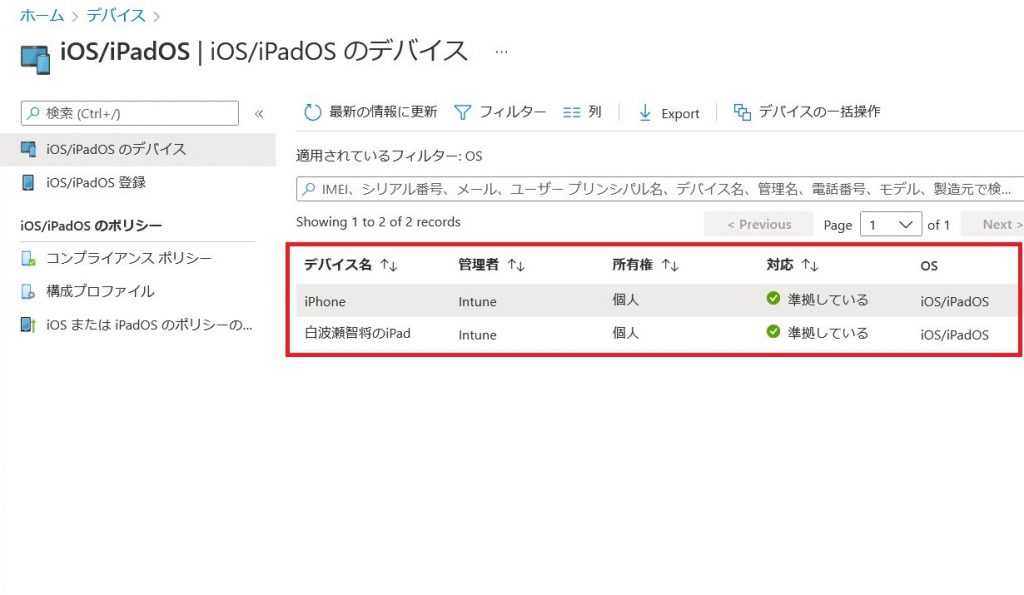Open the Page number dropdown
This screenshot has width=1024, height=595.
[x=891, y=225]
